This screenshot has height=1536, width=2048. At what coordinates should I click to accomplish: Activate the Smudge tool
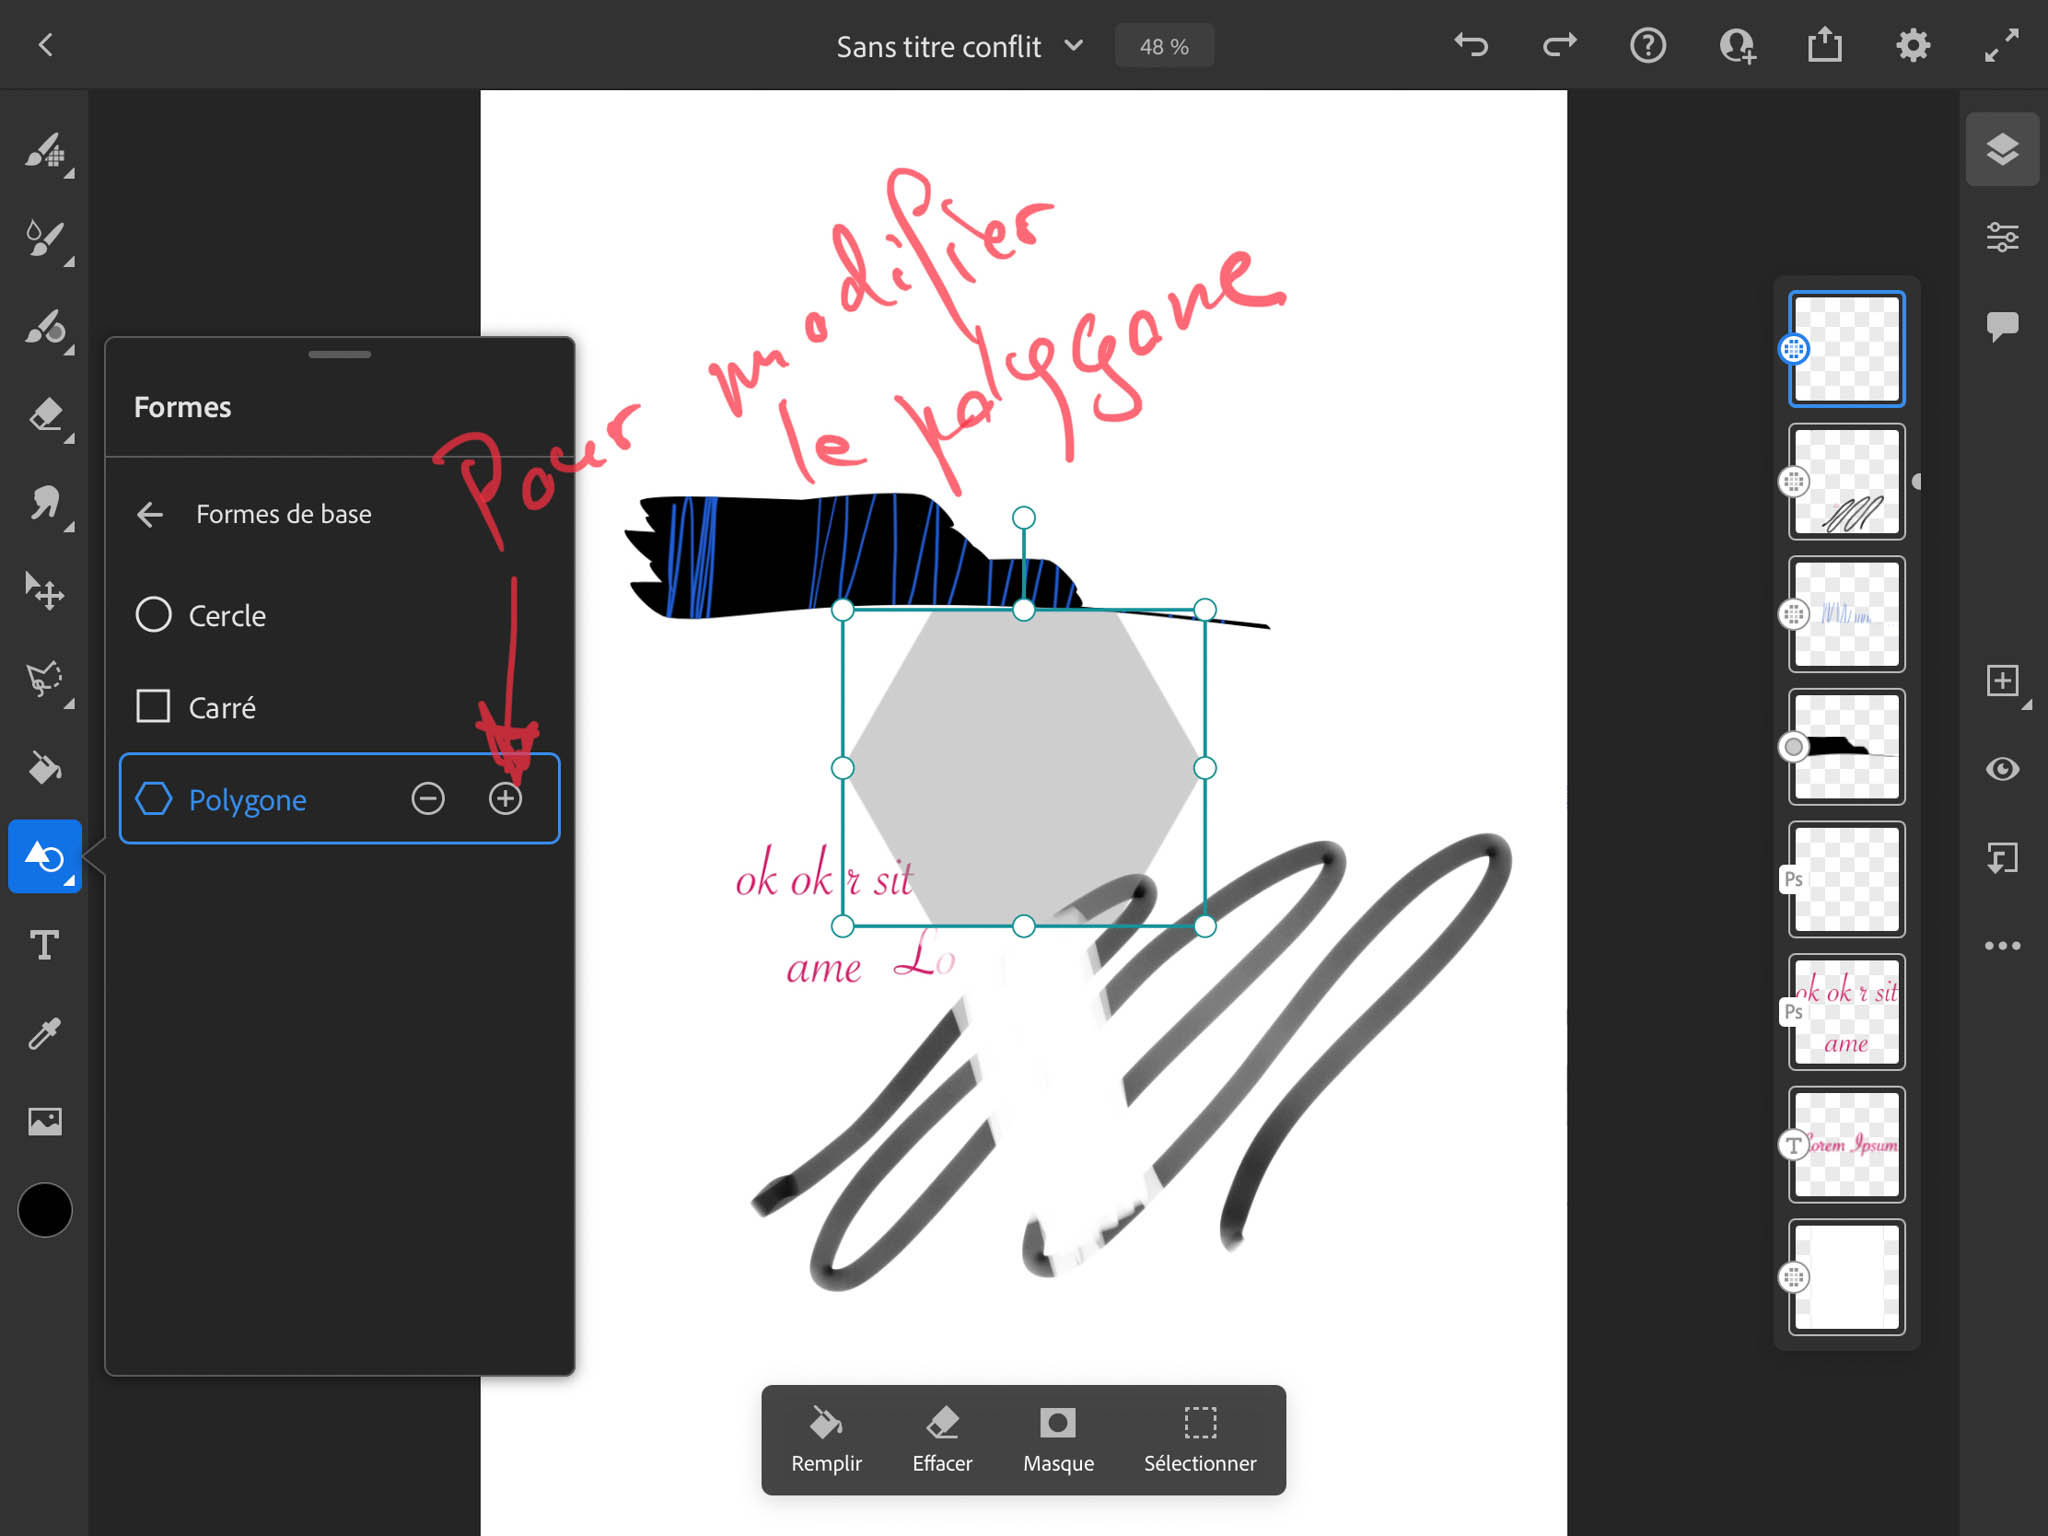pyautogui.click(x=44, y=503)
